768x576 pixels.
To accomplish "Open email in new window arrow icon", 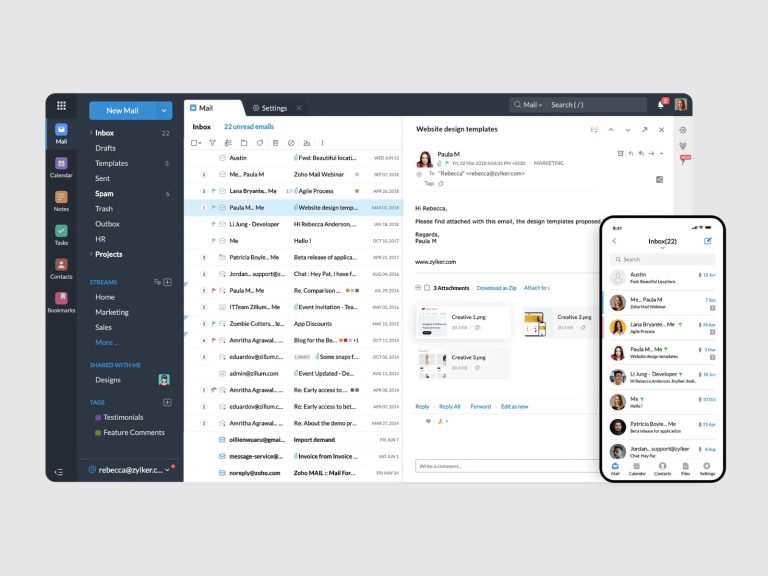I will point(645,130).
